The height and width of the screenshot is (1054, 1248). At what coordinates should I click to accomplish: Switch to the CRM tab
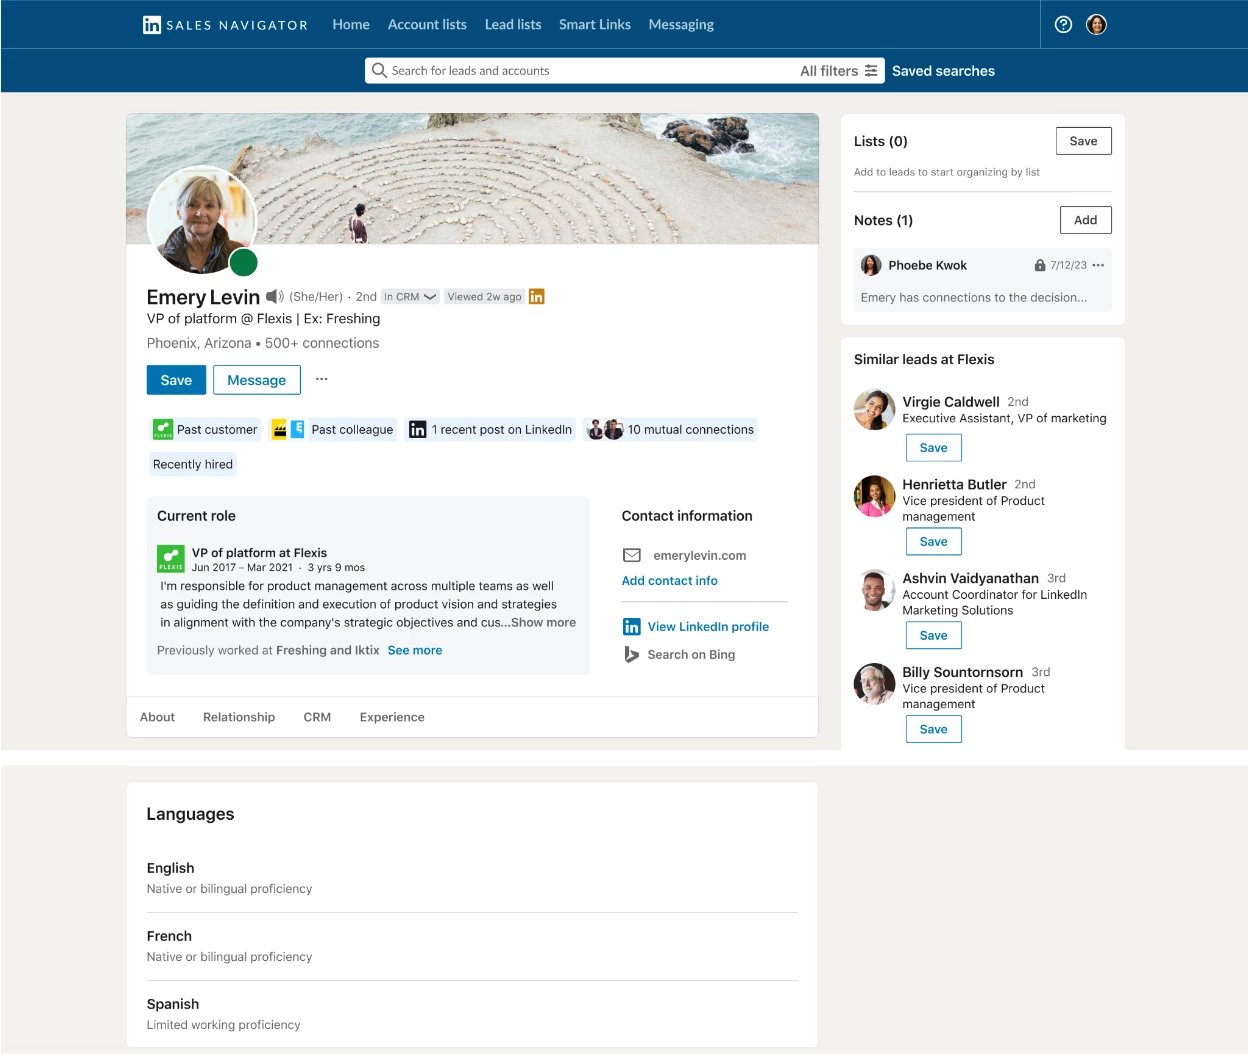[317, 718]
